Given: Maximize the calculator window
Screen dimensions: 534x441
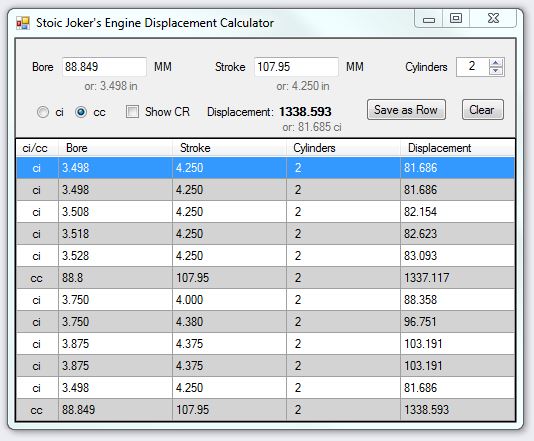Looking at the screenshot, I should click(456, 18).
